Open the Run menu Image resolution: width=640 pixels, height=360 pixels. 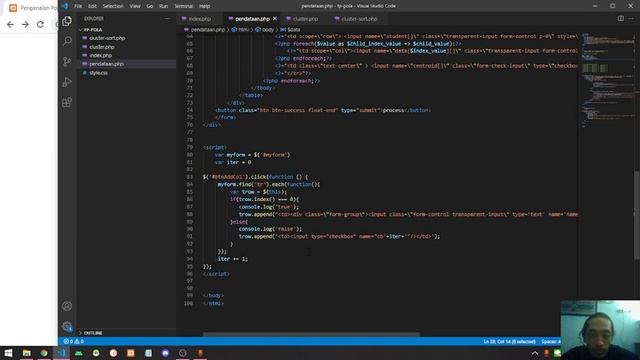[163, 6]
